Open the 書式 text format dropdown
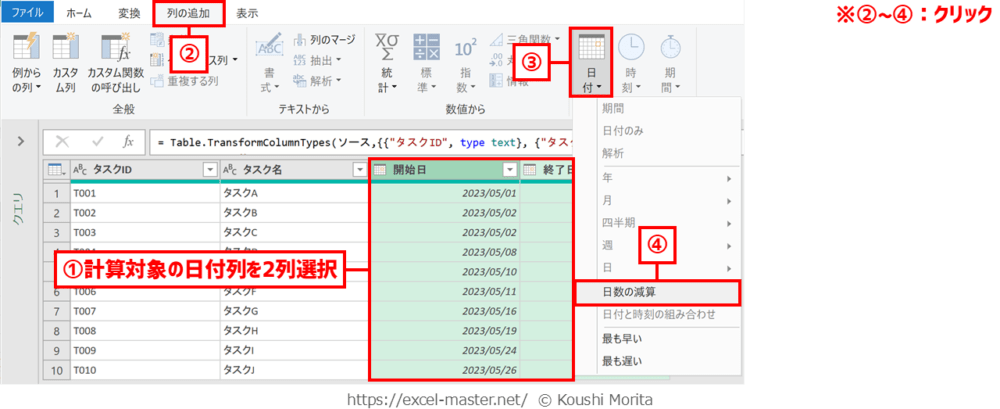This screenshot has height=409, width=1000. point(269,64)
